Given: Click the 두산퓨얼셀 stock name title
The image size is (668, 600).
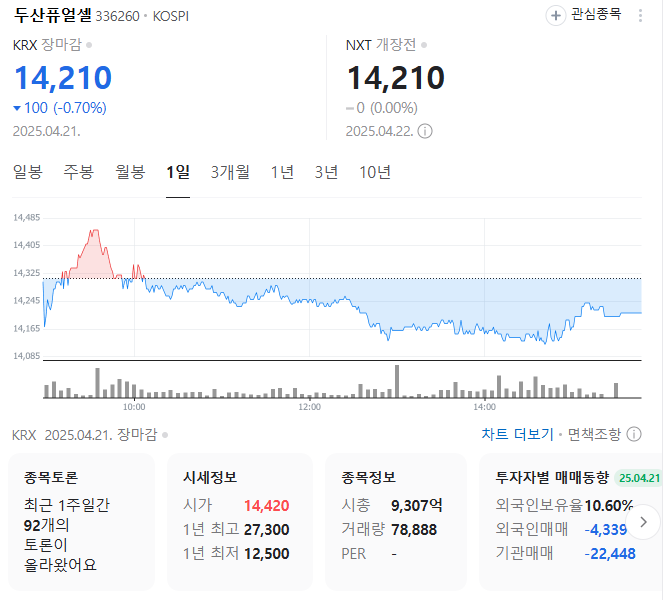Looking at the screenshot, I should pos(53,15).
